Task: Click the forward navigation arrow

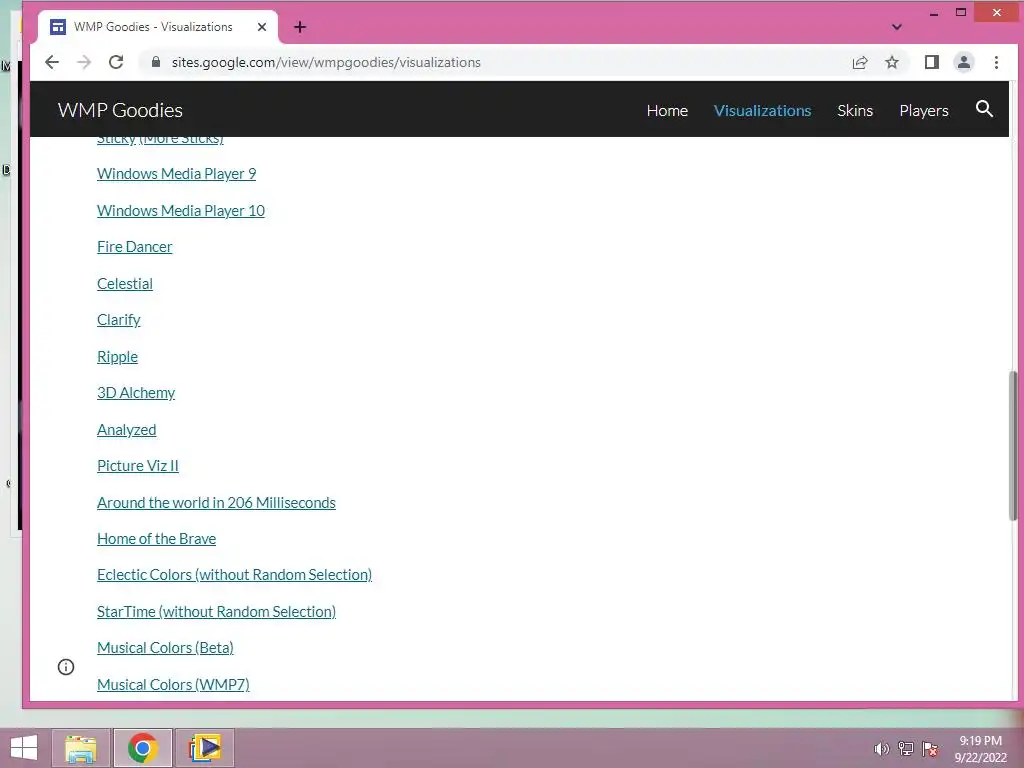Action: tap(84, 62)
